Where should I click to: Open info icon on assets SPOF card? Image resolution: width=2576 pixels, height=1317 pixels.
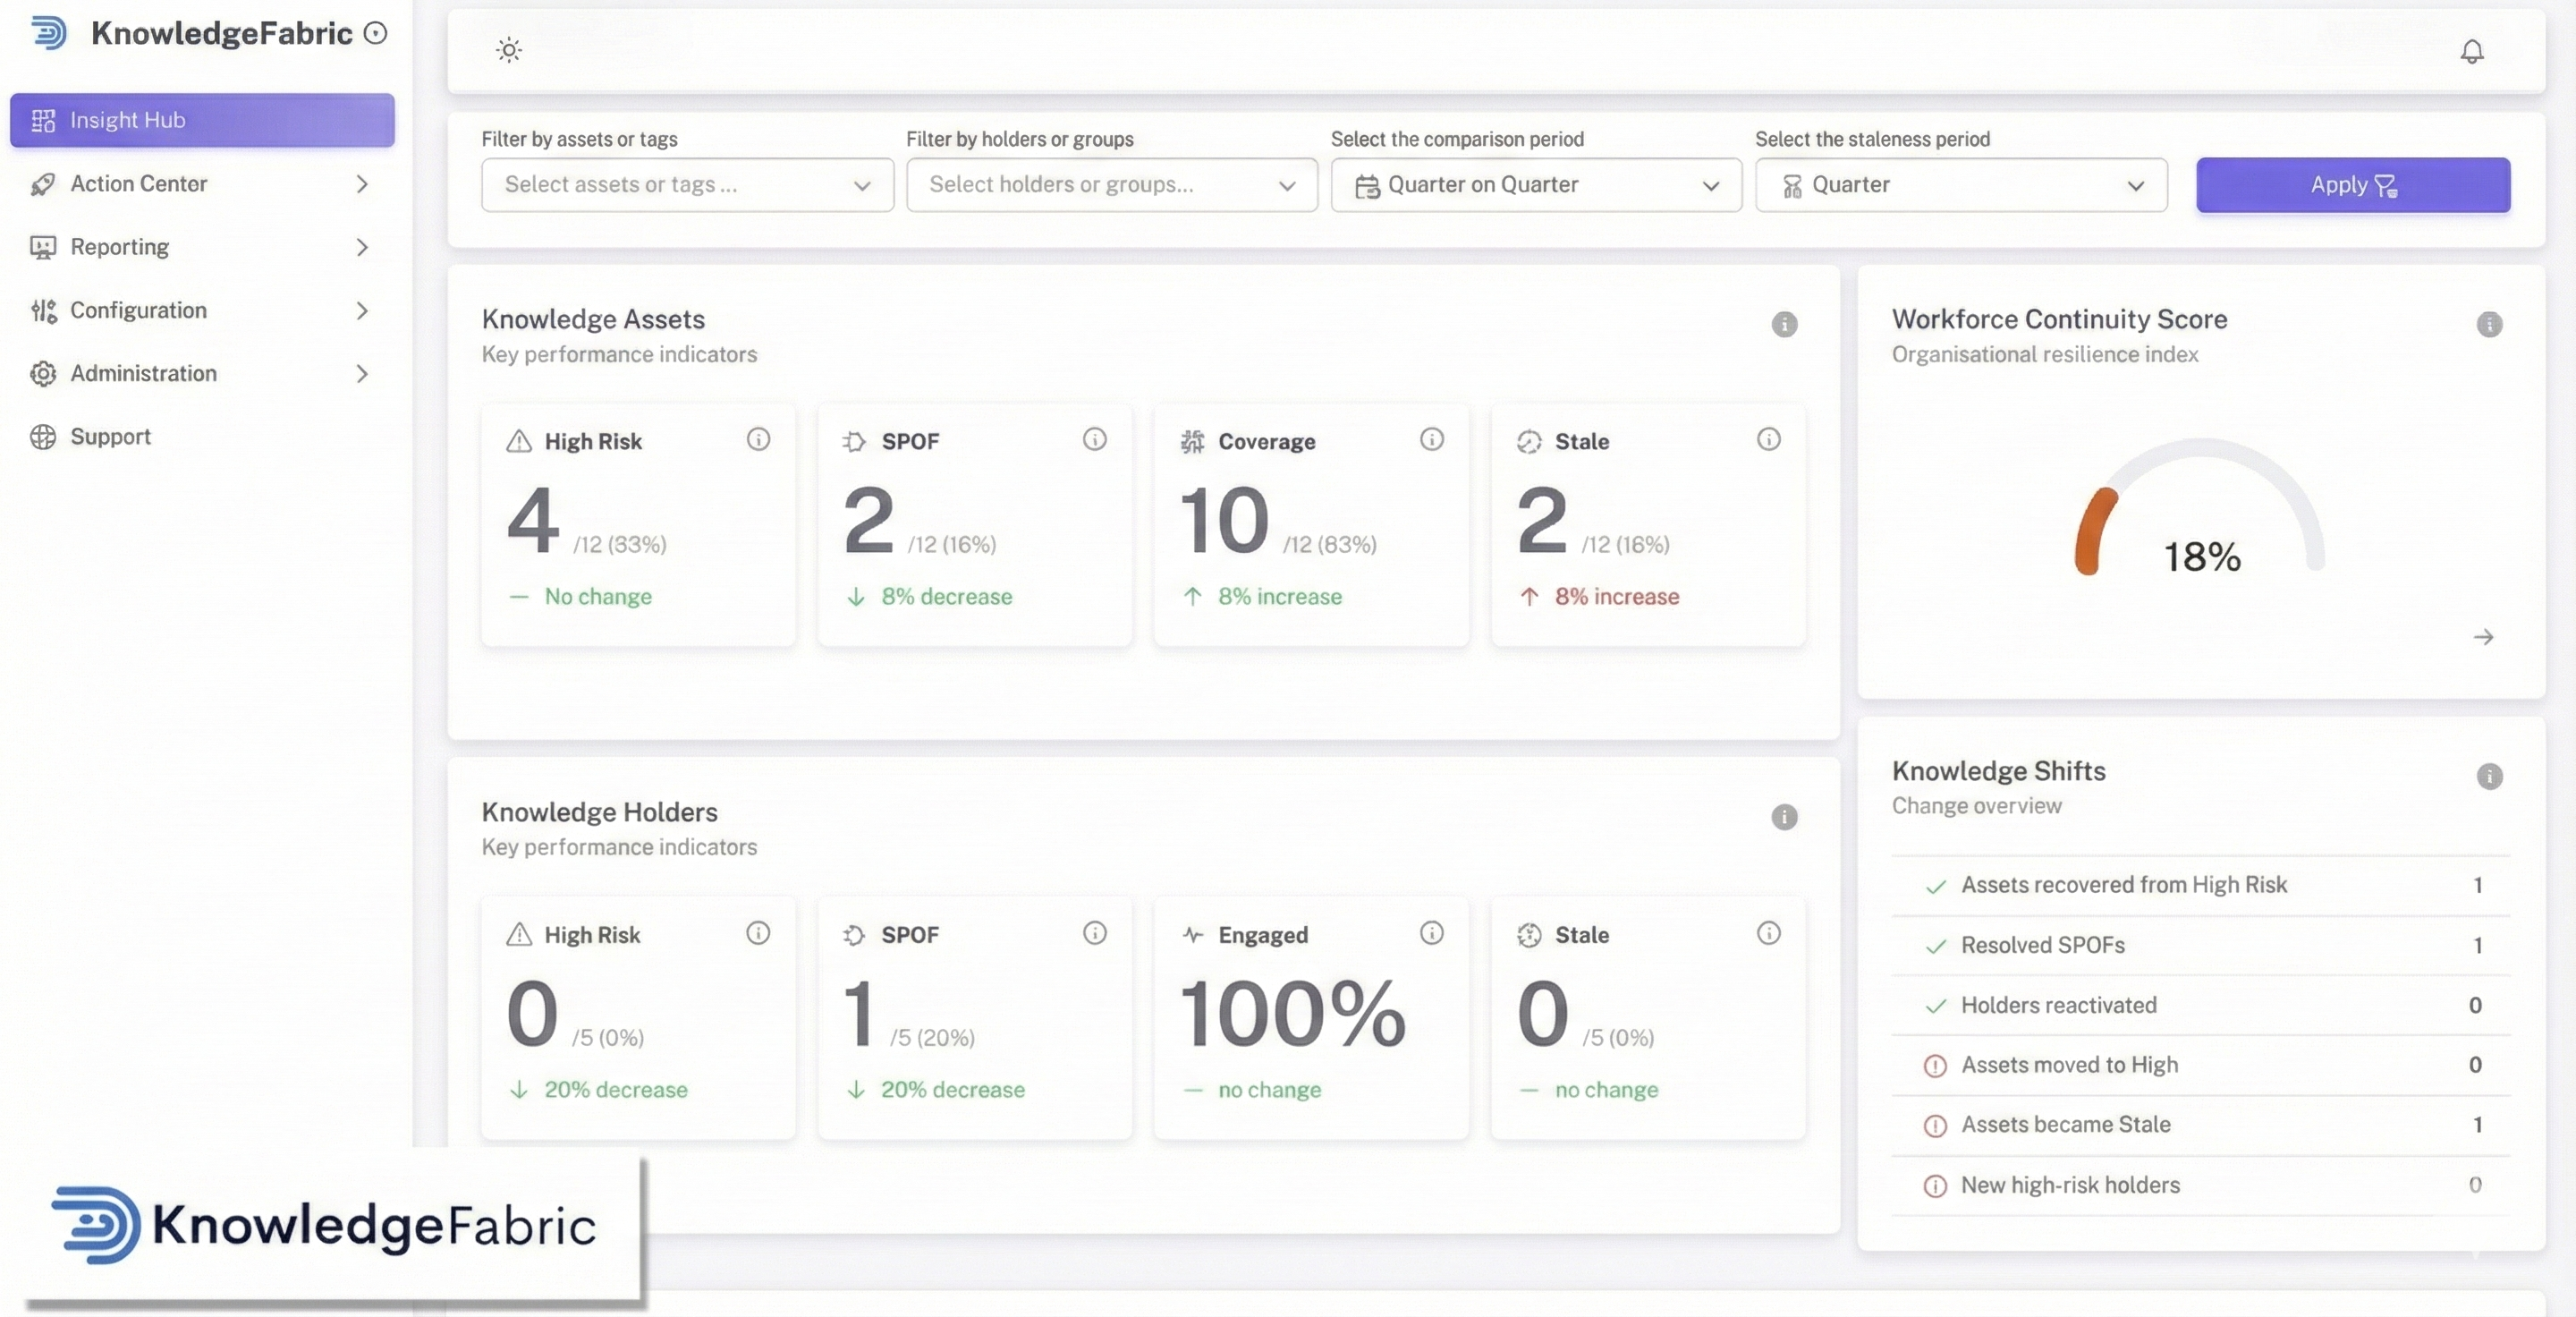click(x=1095, y=439)
